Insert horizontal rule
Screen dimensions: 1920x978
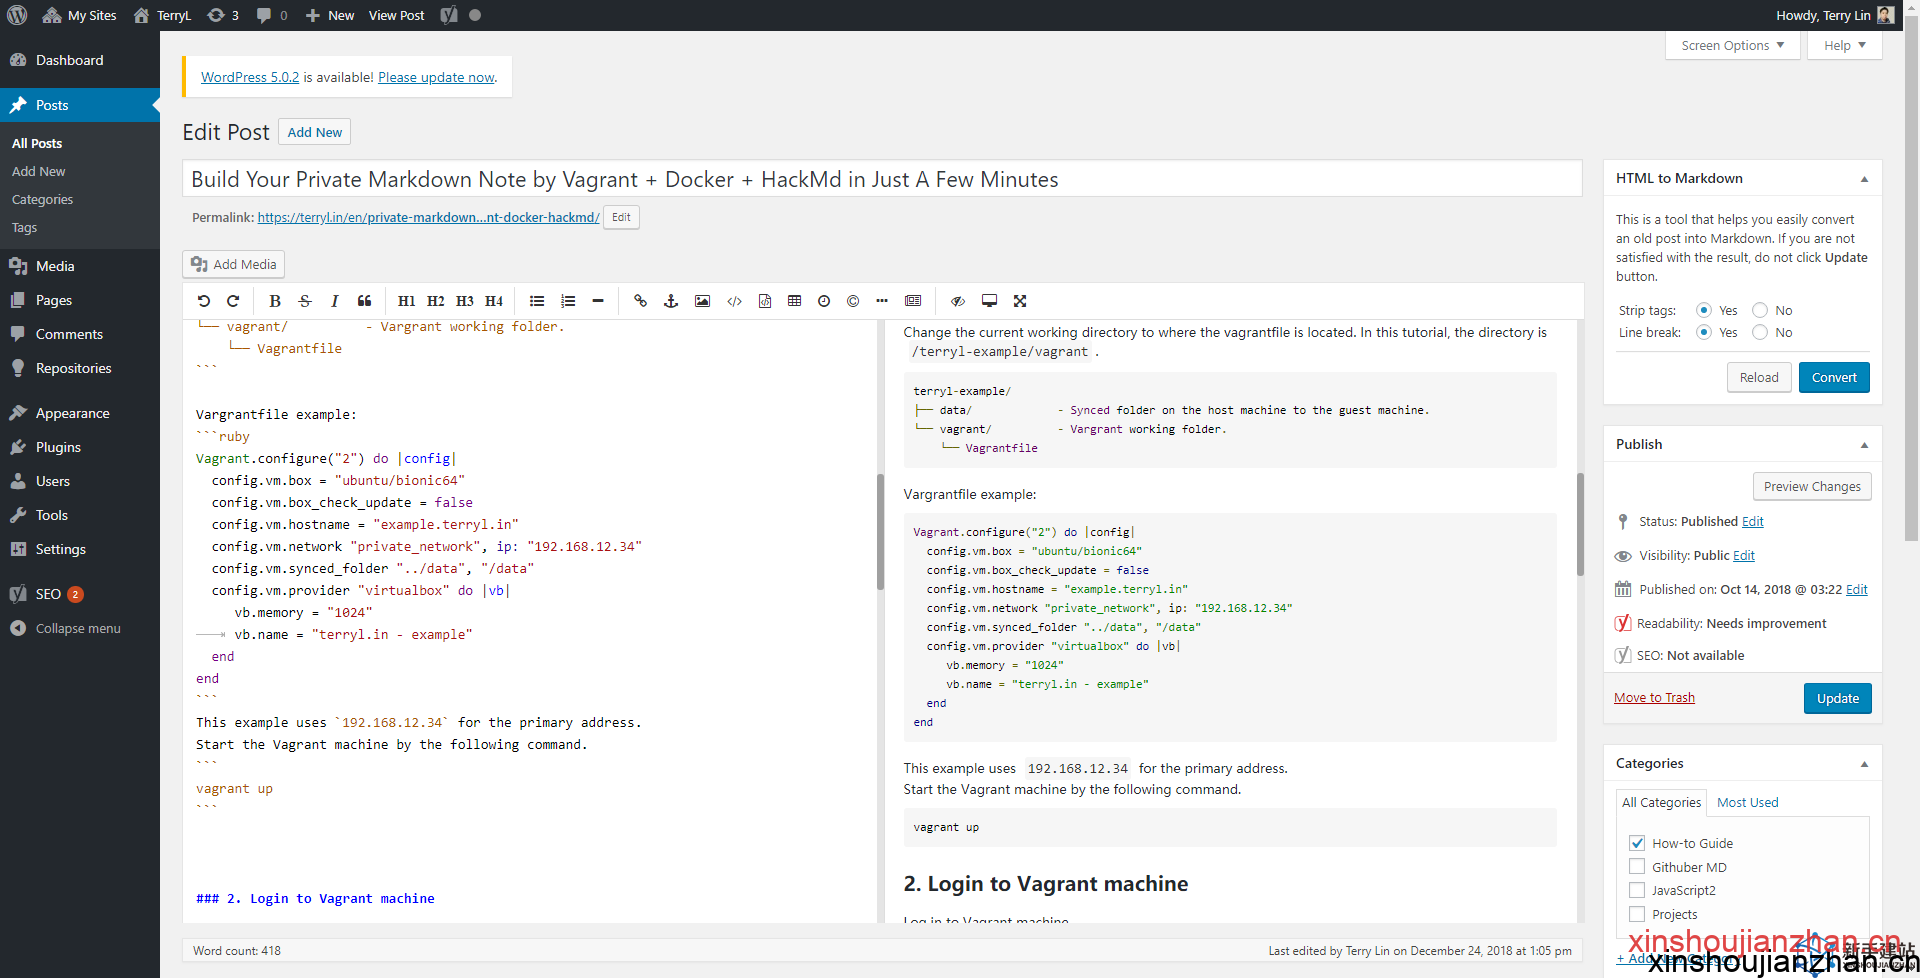[x=598, y=301]
